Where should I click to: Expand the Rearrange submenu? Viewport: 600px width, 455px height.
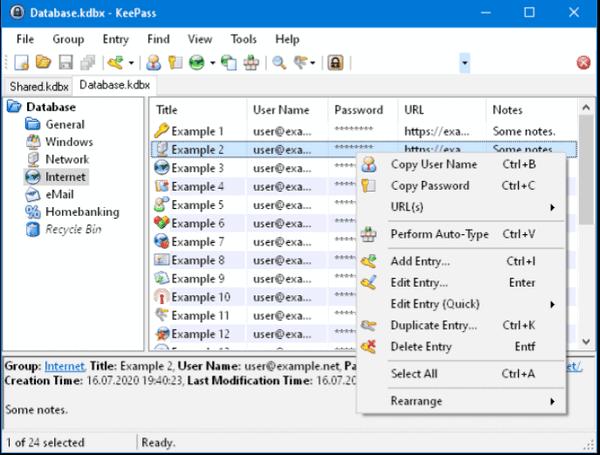coord(461,401)
